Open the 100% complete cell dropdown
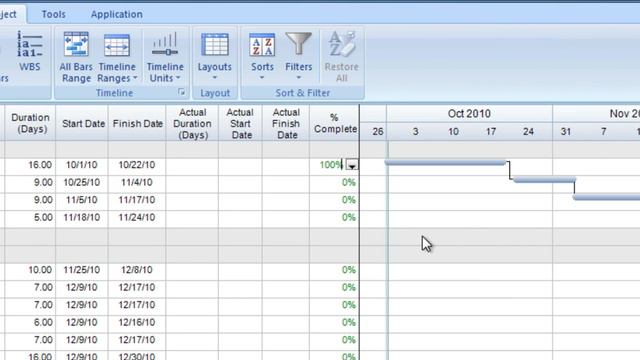 [352, 165]
